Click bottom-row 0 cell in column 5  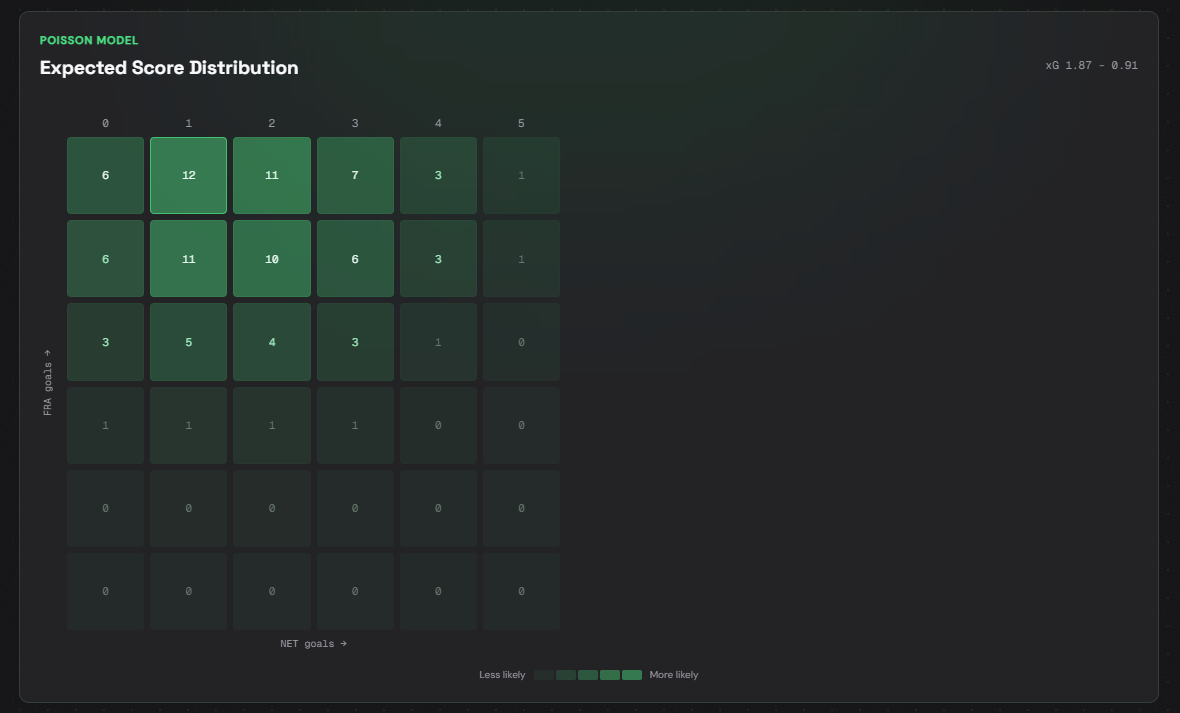(522, 591)
